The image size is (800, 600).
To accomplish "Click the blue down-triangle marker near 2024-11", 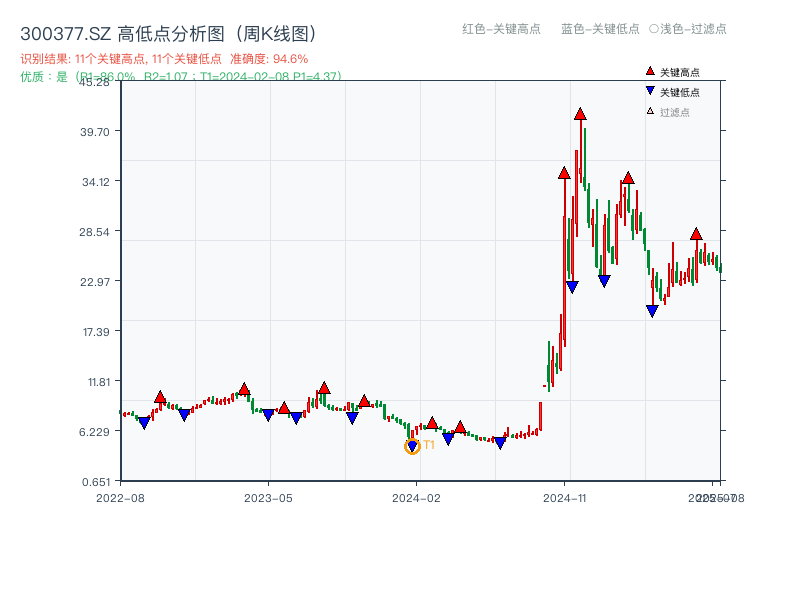I will coord(570,284).
